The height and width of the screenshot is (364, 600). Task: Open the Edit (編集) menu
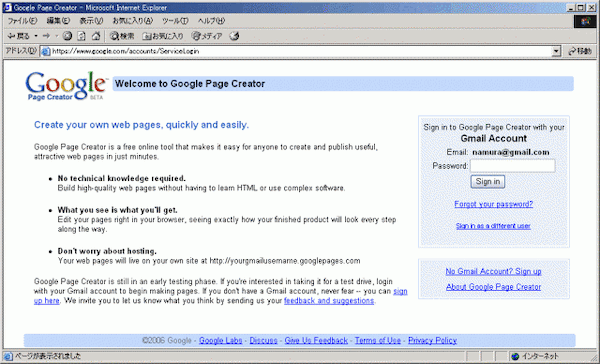pyautogui.click(x=58, y=21)
